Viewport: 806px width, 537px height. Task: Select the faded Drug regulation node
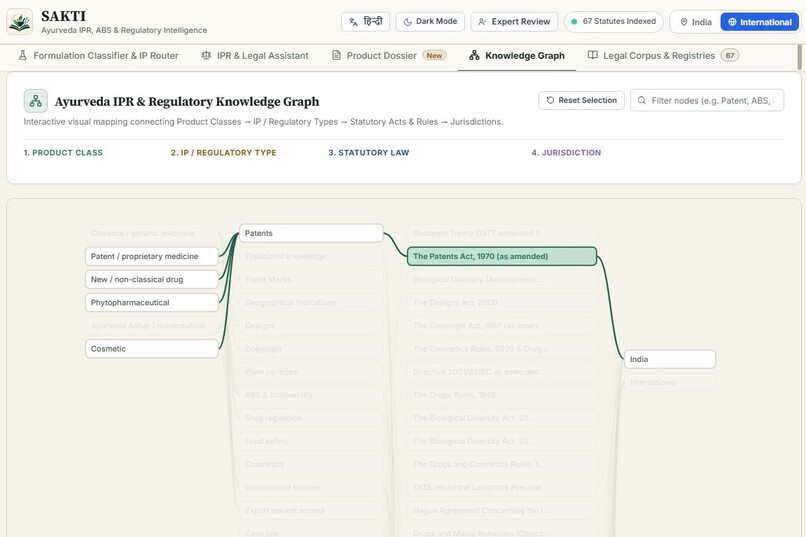[312, 418]
